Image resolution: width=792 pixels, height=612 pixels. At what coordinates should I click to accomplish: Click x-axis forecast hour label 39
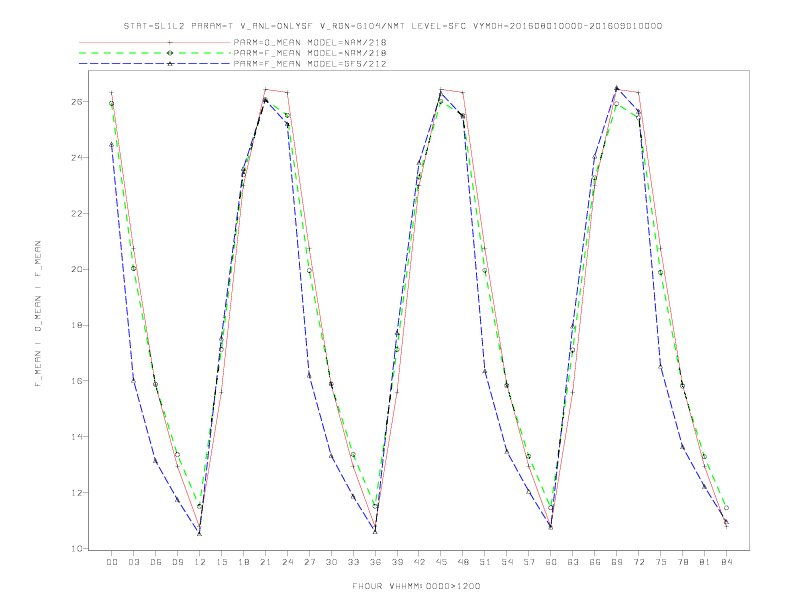pos(397,562)
